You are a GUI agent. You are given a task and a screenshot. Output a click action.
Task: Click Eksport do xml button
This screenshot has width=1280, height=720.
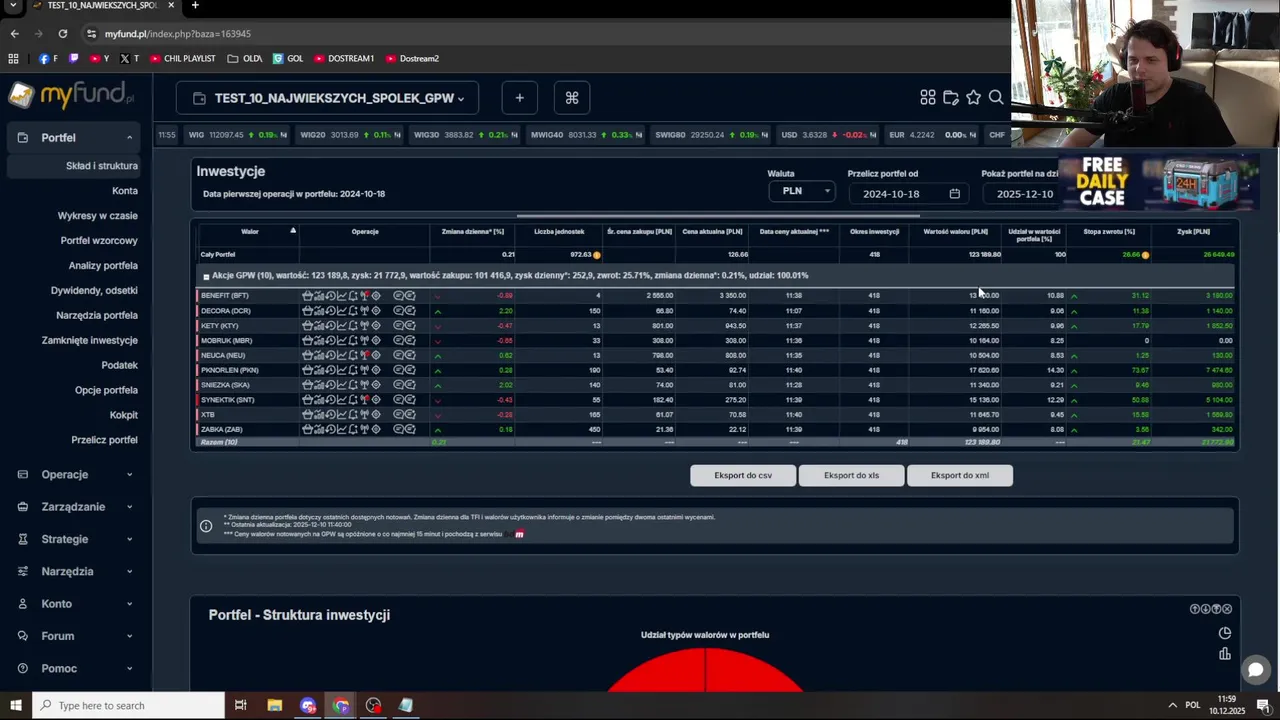click(960, 475)
